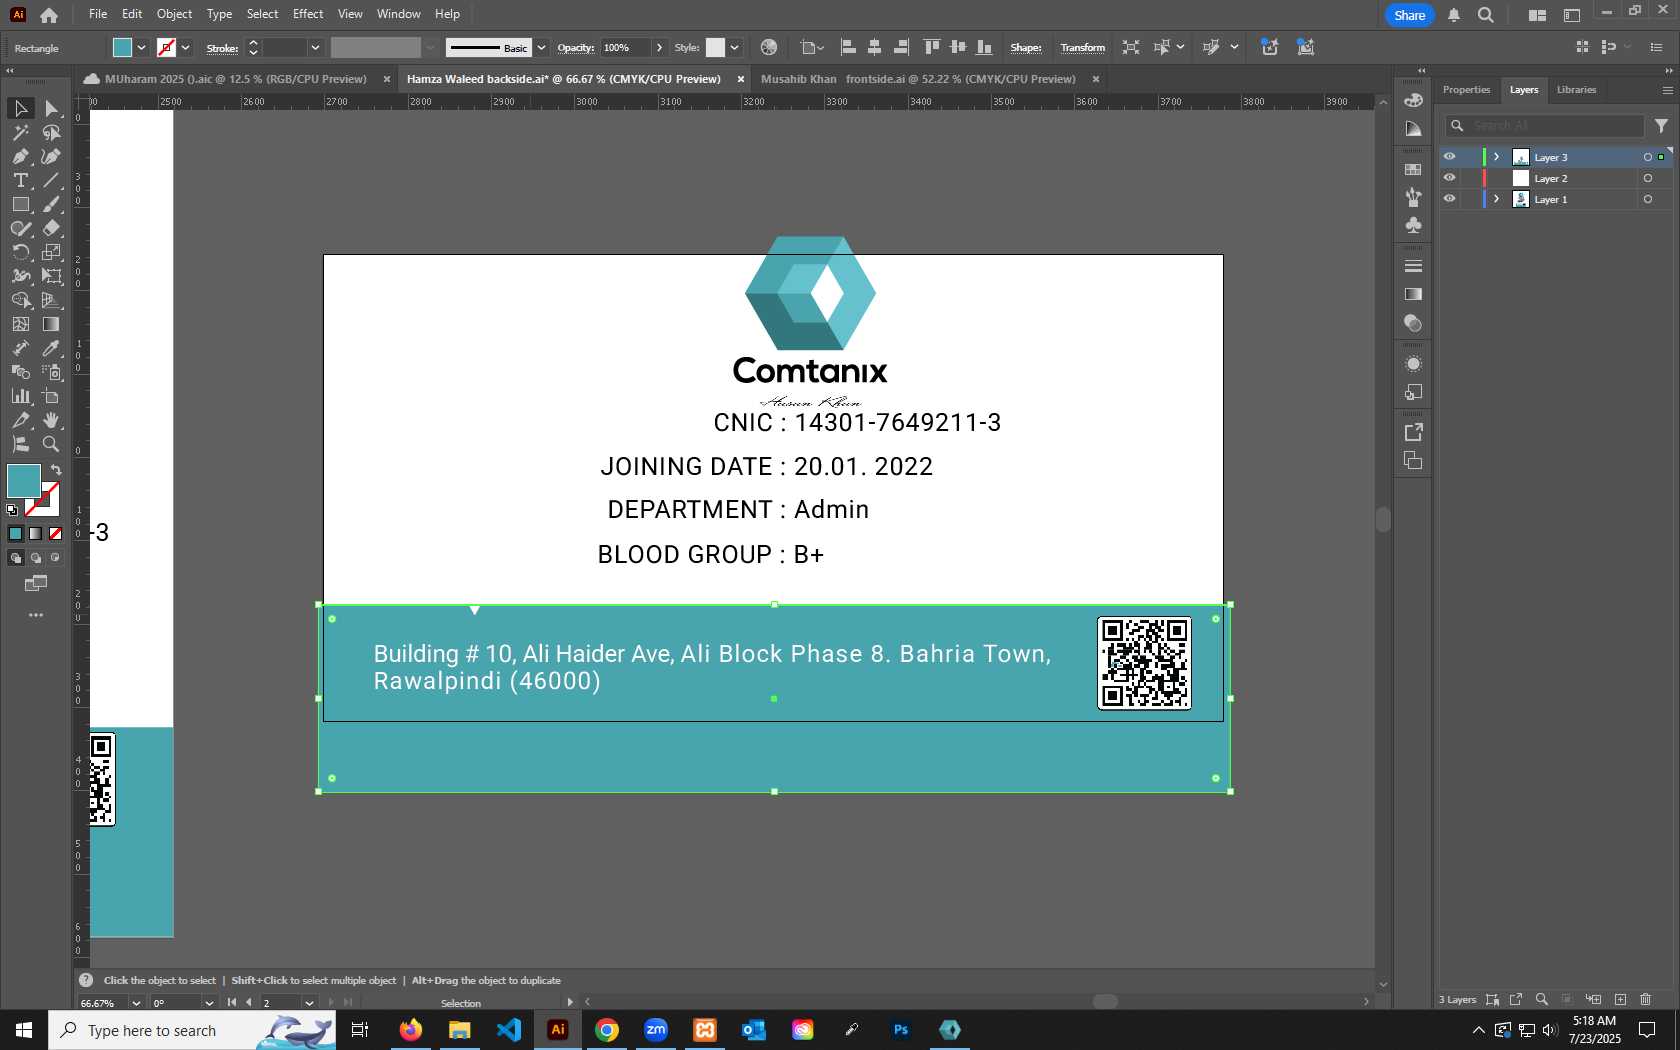Open the Window menu

[x=398, y=14]
